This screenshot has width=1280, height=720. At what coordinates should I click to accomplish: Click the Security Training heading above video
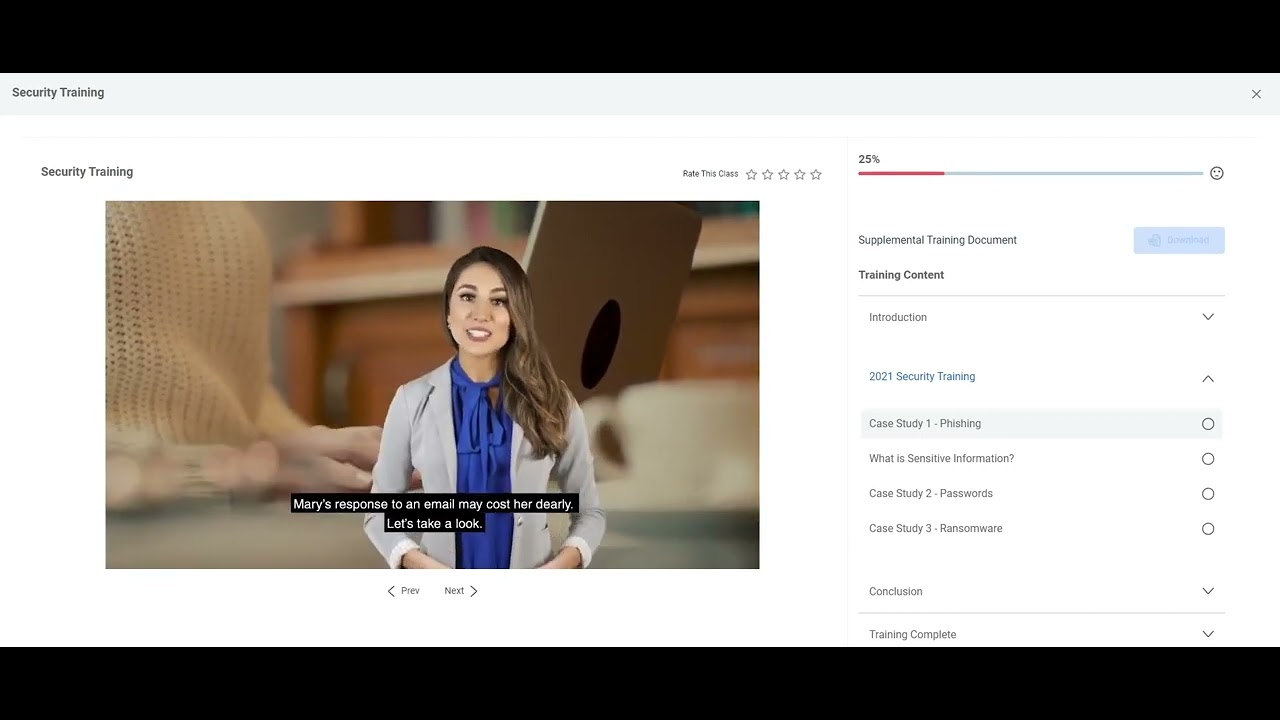(87, 172)
